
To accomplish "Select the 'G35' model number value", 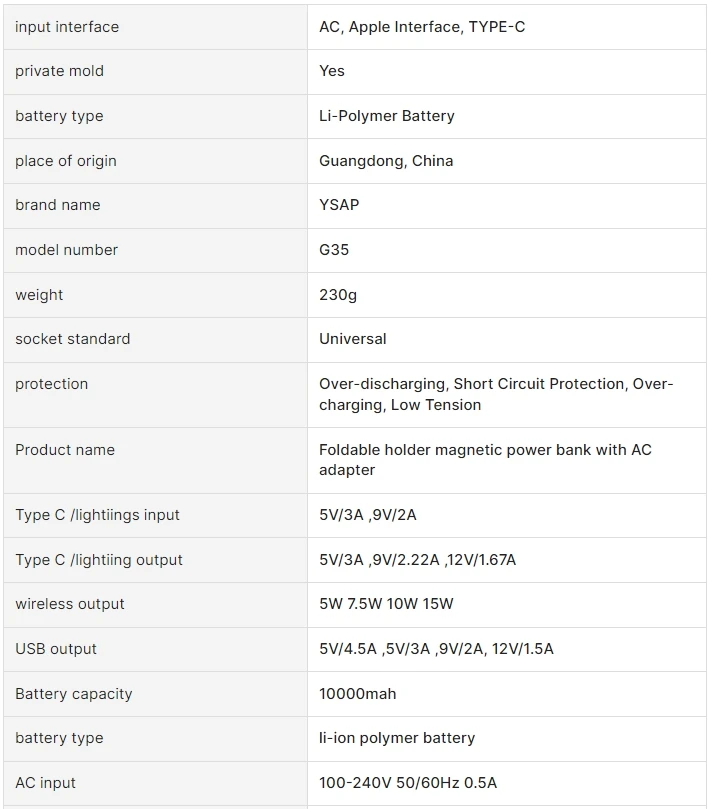I will point(334,250).
